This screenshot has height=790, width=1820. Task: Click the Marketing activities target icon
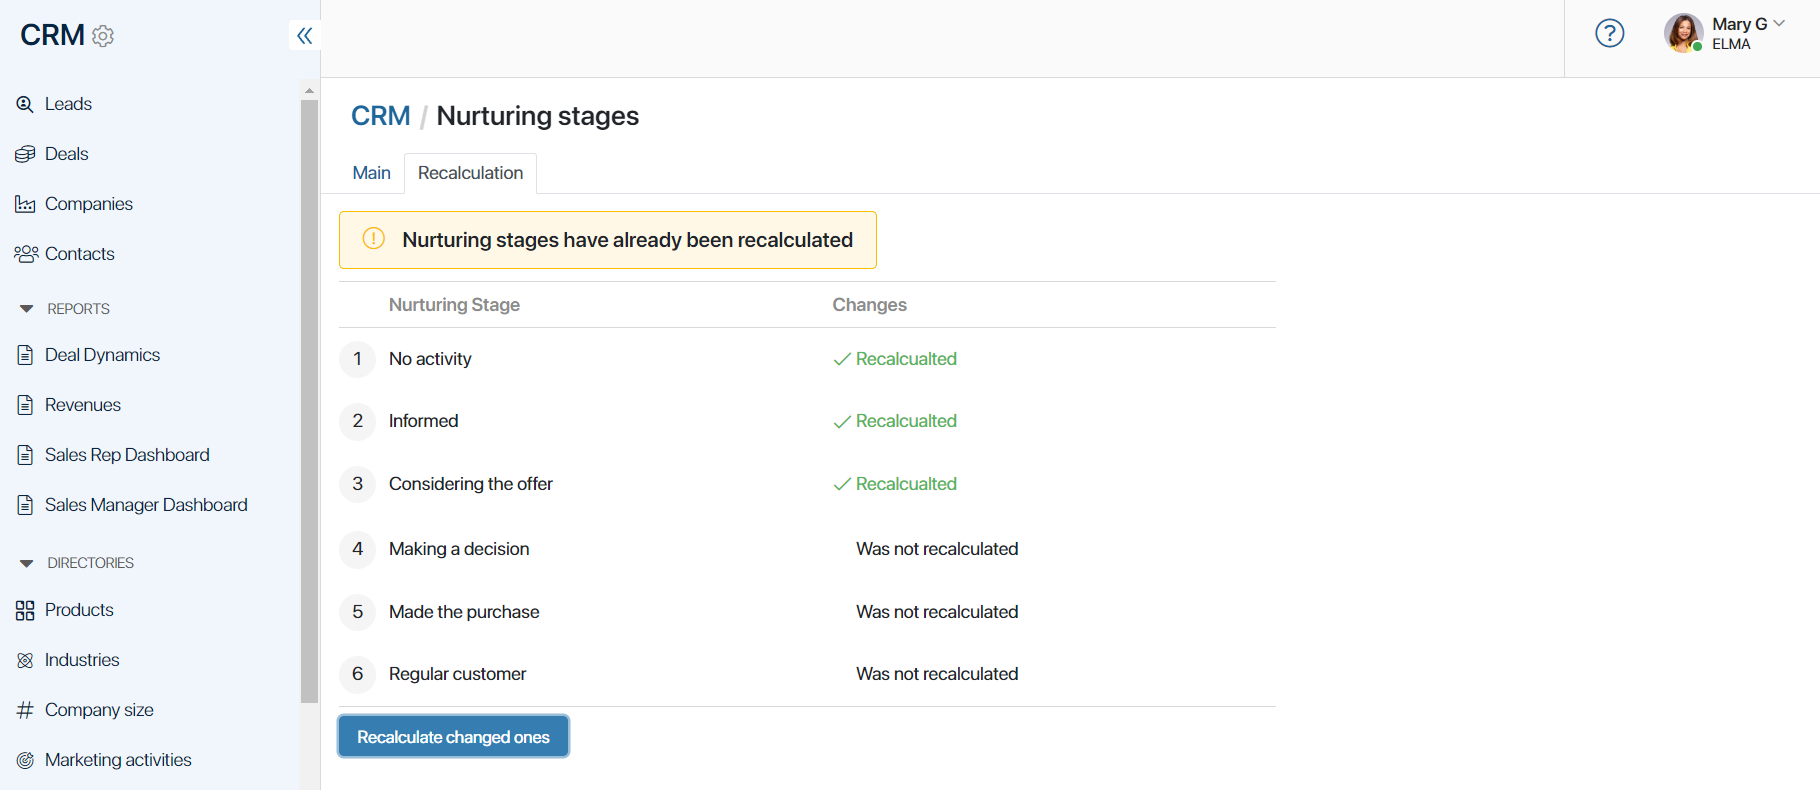pos(25,760)
